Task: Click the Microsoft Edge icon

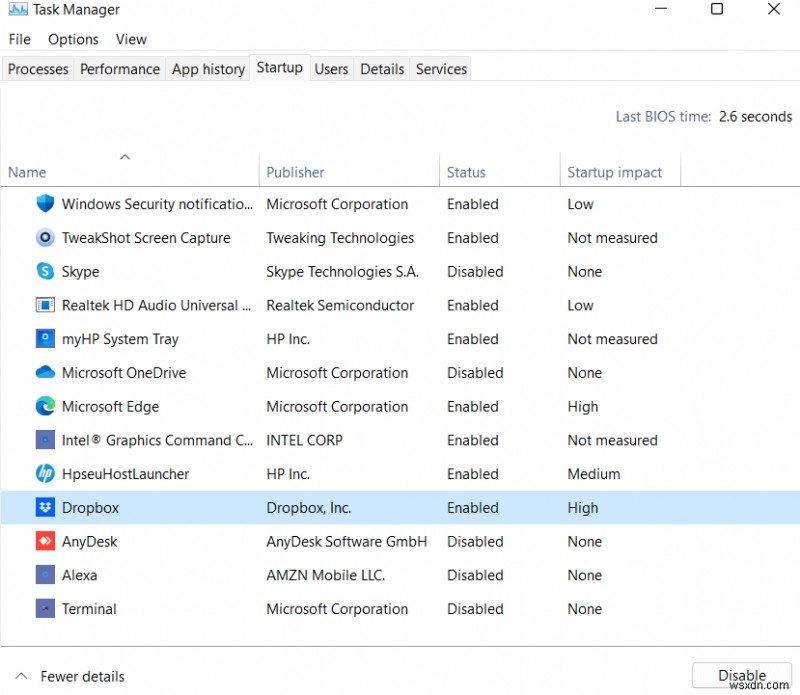Action: (44, 406)
